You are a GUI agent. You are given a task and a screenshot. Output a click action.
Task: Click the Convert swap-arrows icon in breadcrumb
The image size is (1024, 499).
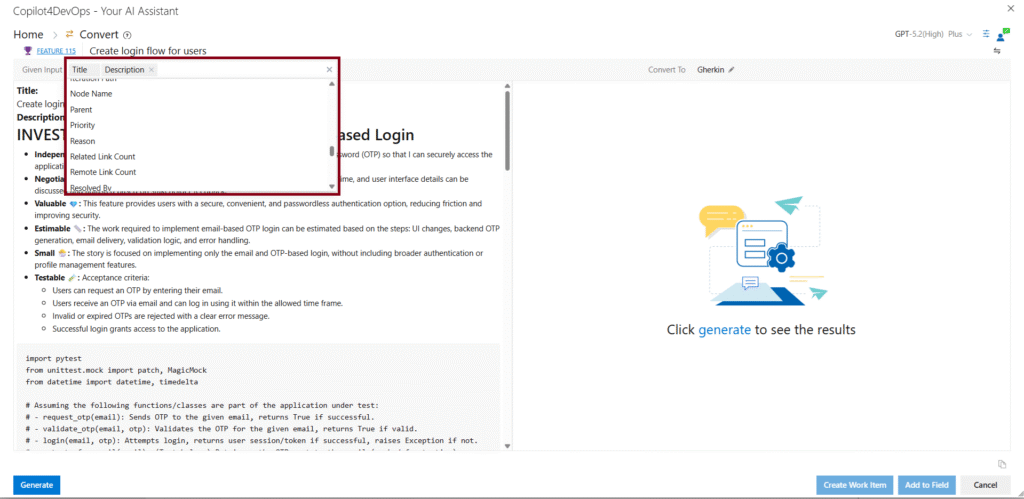click(69, 35)
